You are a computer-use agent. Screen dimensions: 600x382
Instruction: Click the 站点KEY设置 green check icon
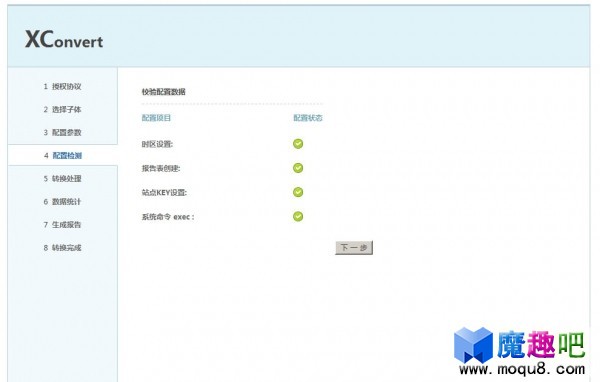(298, 192)
